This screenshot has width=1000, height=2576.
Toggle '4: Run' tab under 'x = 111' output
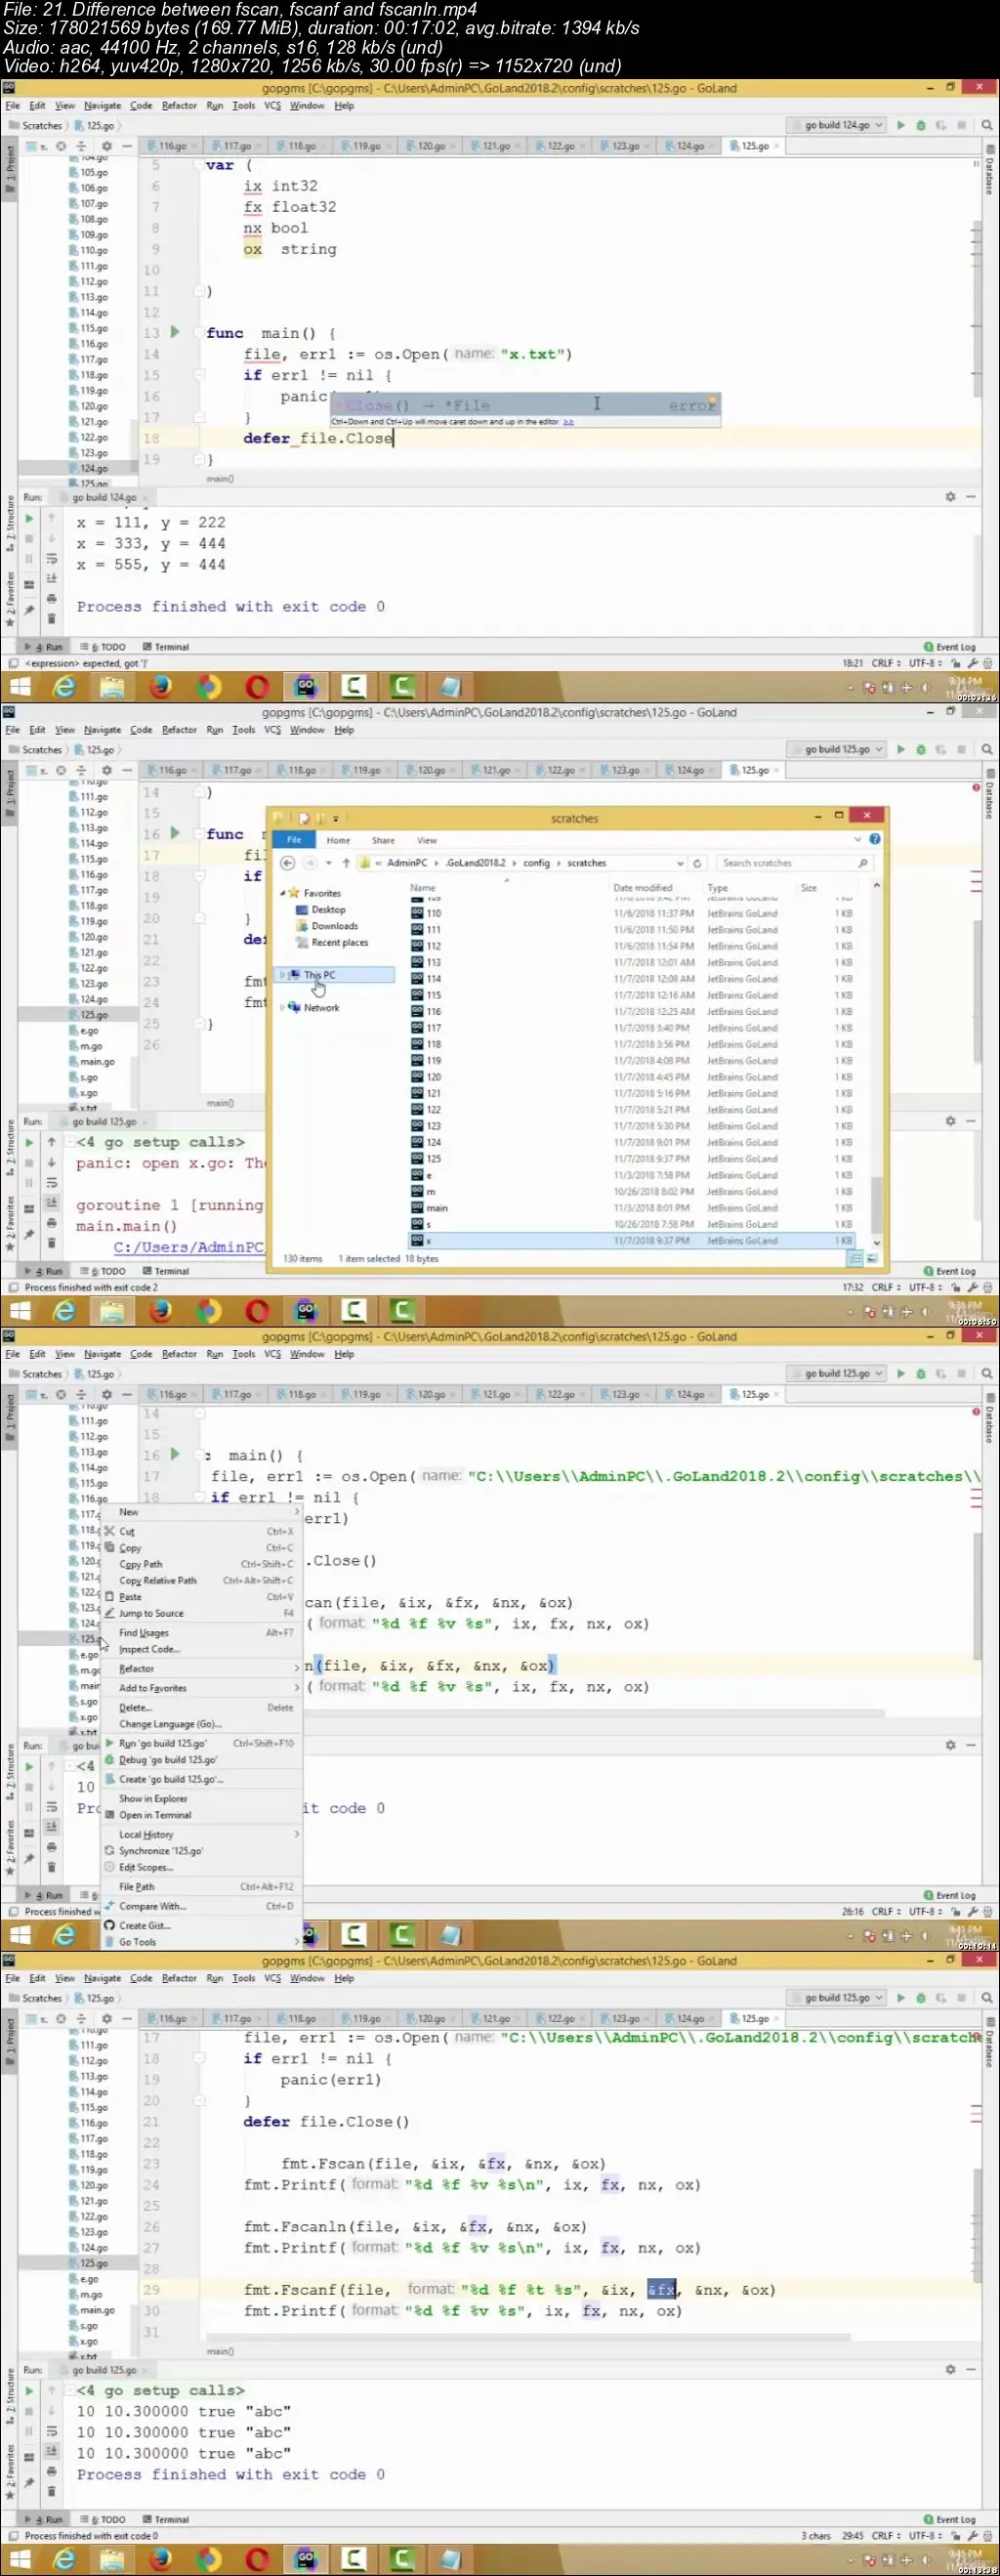point(43,647)
